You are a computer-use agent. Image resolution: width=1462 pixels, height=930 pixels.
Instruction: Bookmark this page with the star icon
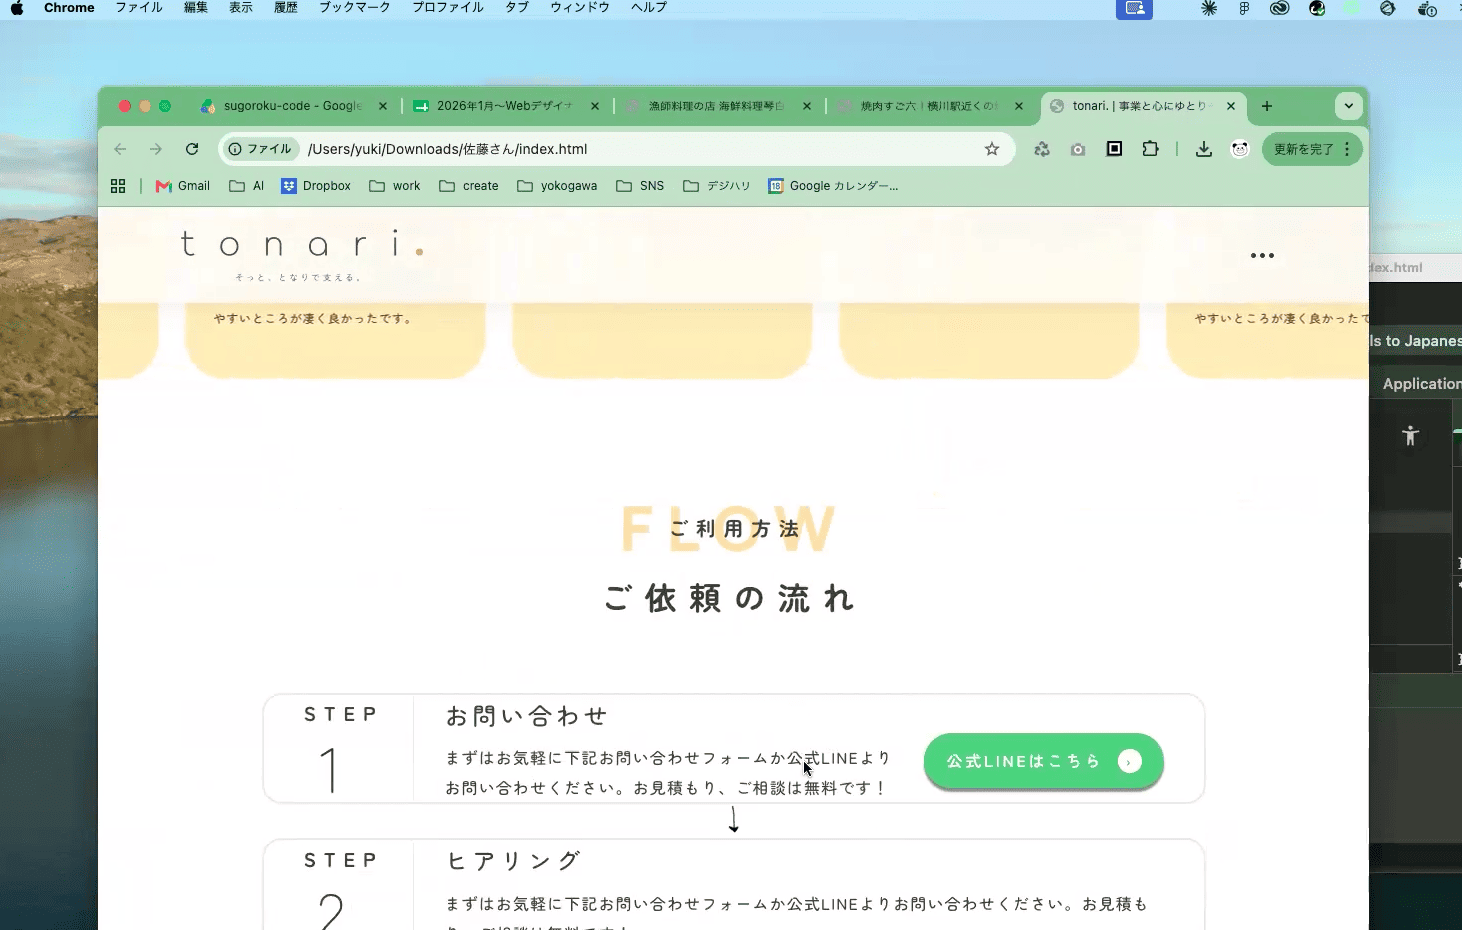992,149
